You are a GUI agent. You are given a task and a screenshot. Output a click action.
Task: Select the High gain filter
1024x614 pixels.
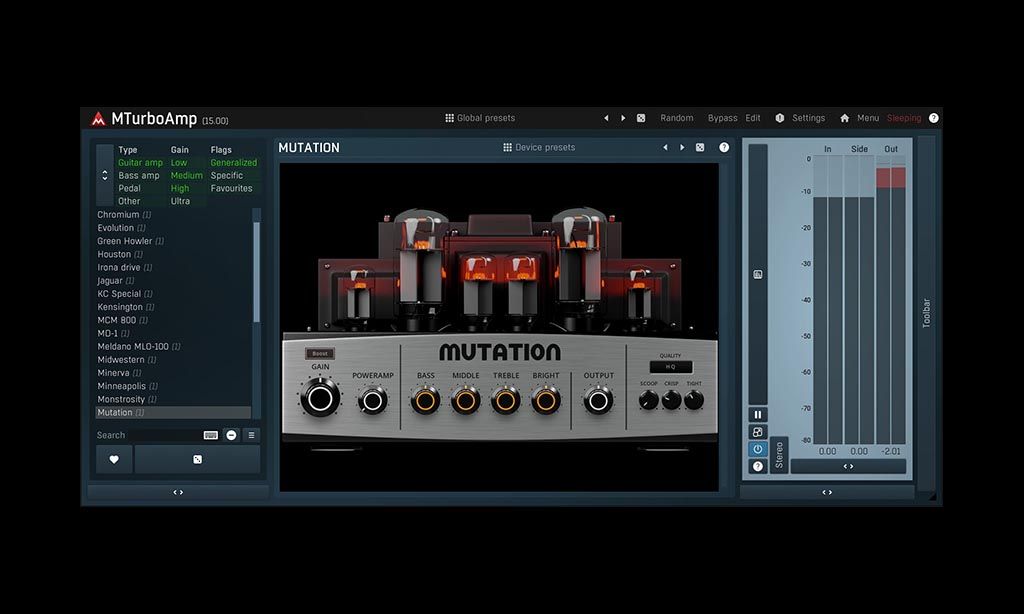coord(180,188)
